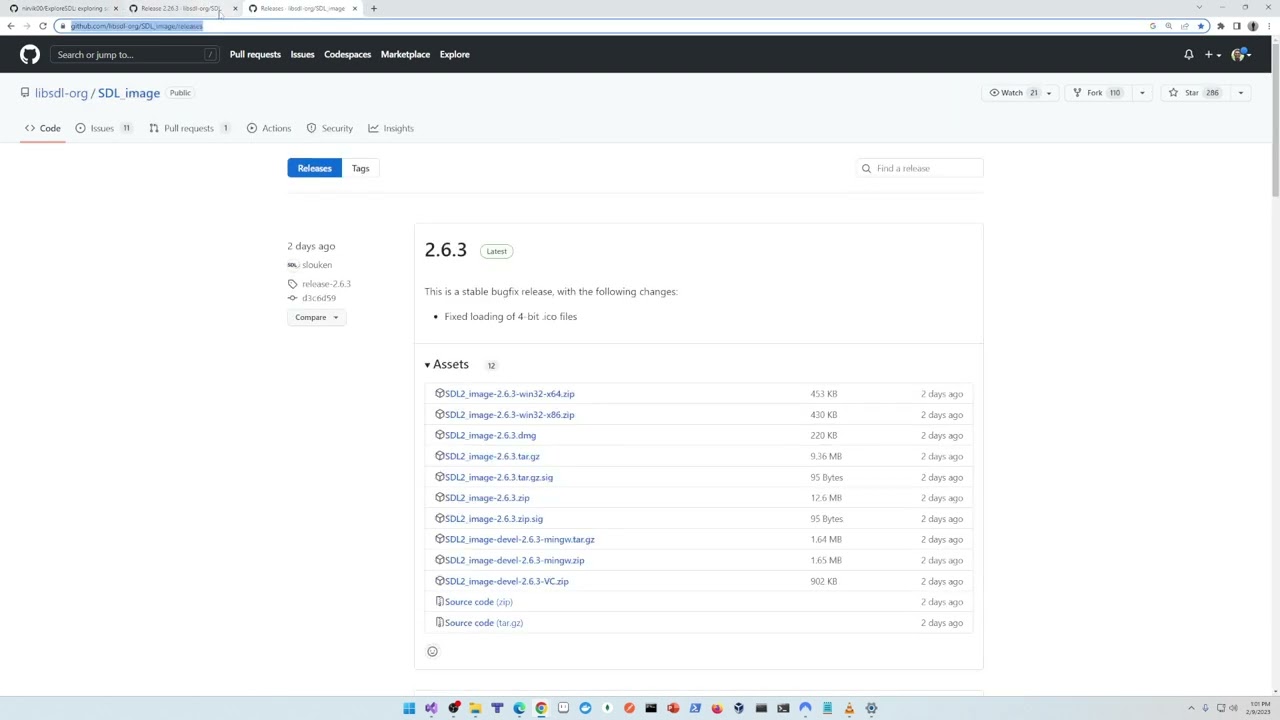
Task: Open the SDL_image repository link
Action: coord(129,93)
